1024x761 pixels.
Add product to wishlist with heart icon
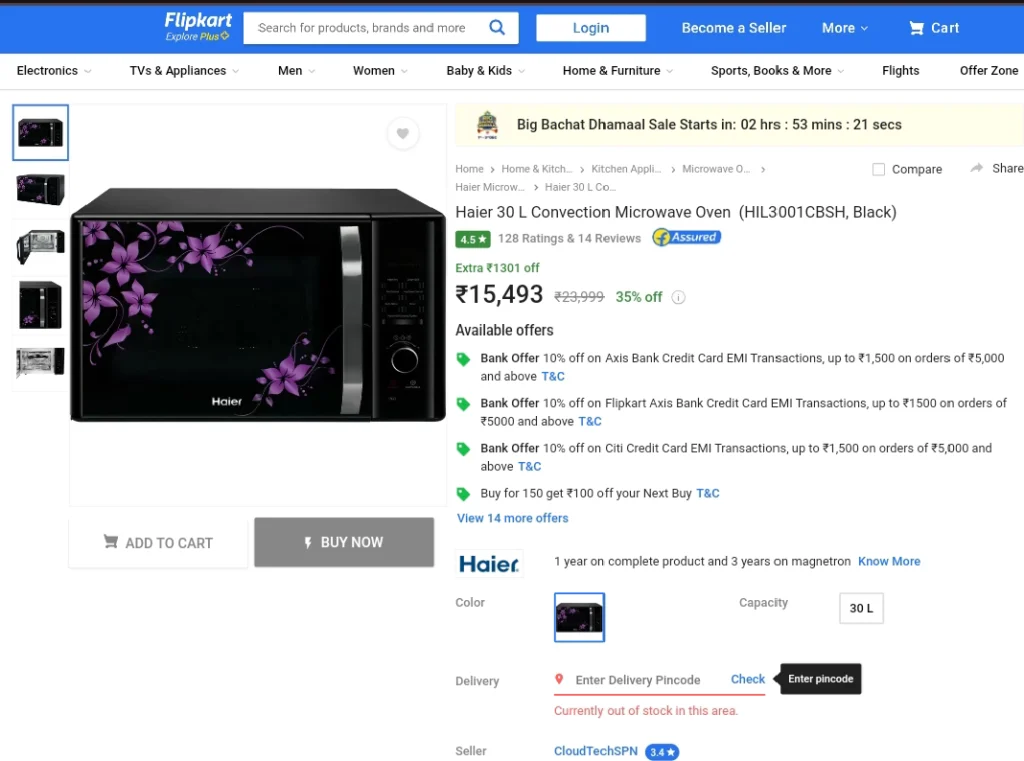point(403,133)
